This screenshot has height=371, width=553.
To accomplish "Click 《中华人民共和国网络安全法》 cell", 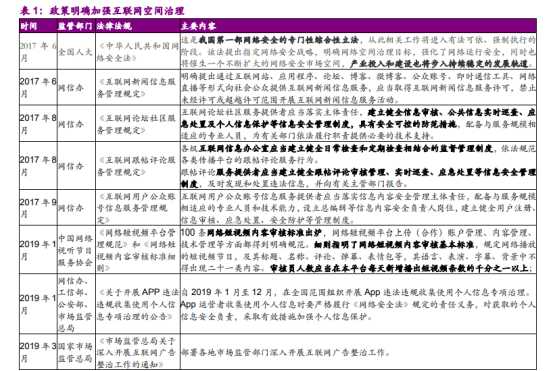I will 138,52.
